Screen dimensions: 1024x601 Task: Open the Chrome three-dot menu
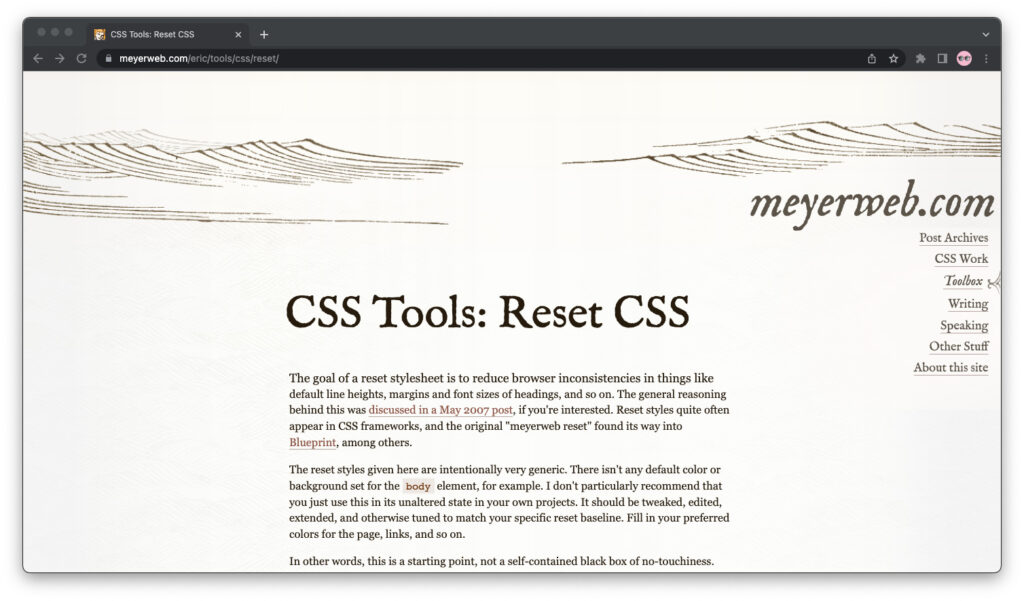986,58
